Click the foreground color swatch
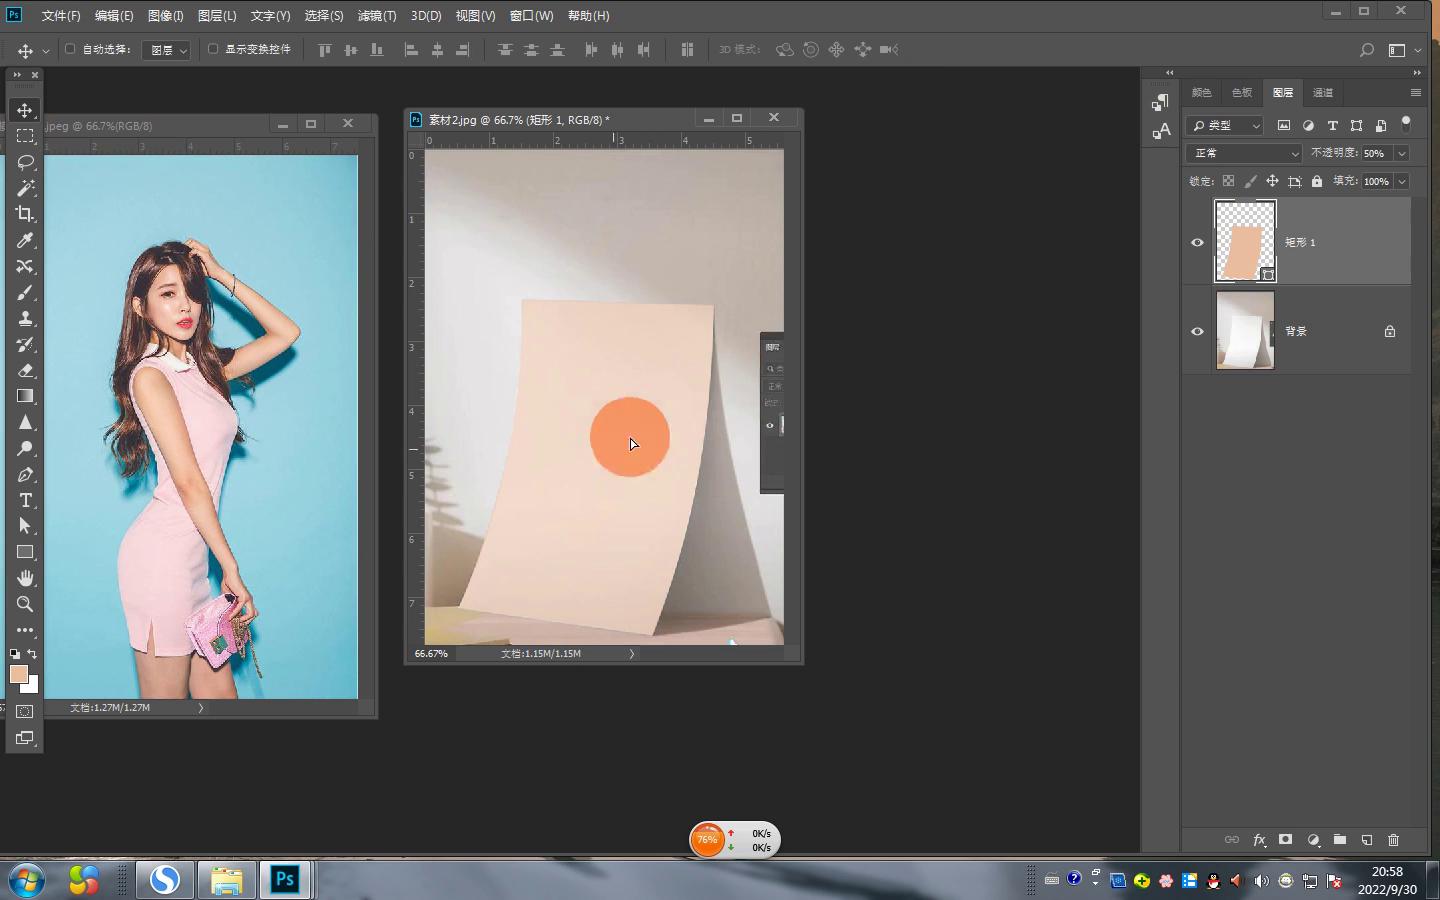Screen dimensions: 1440x900 (18, 675)
